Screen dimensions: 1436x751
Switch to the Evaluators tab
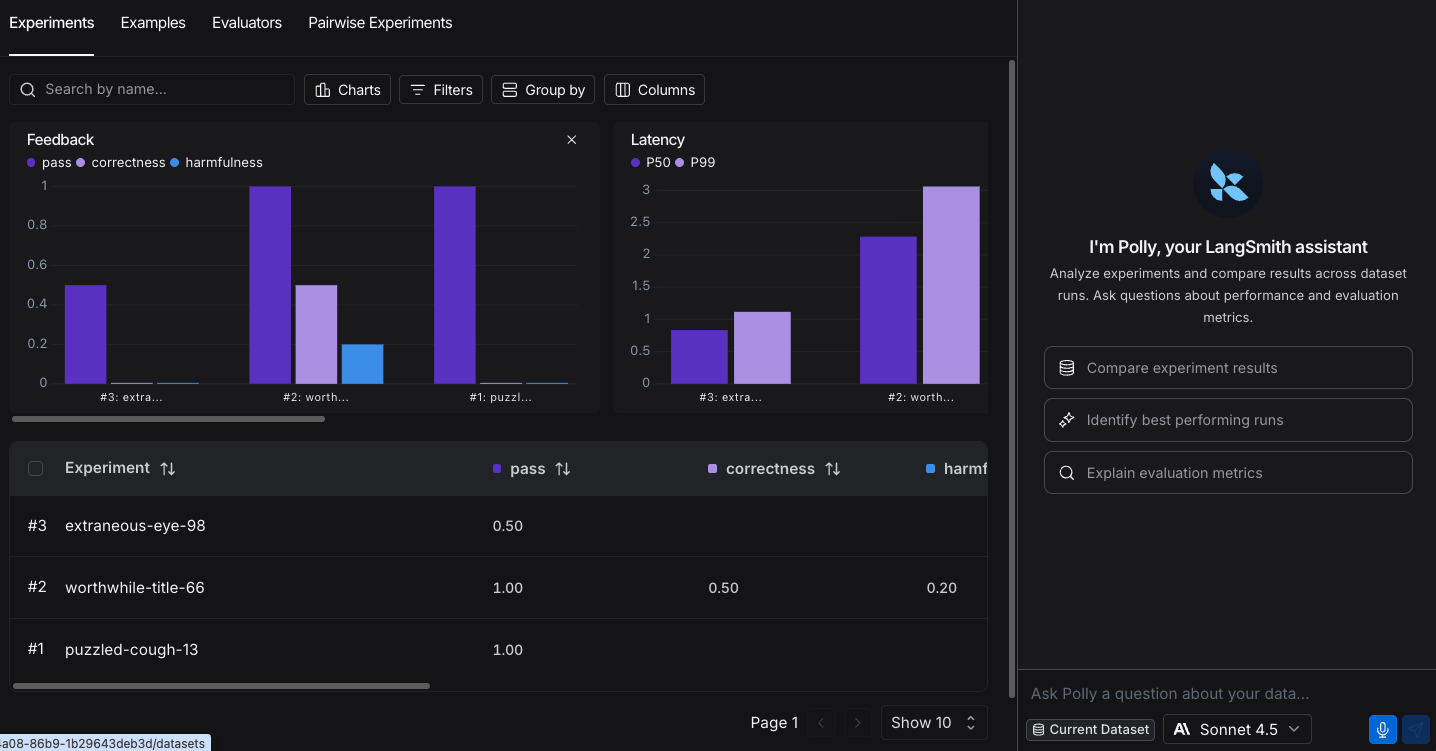[246, 22]
